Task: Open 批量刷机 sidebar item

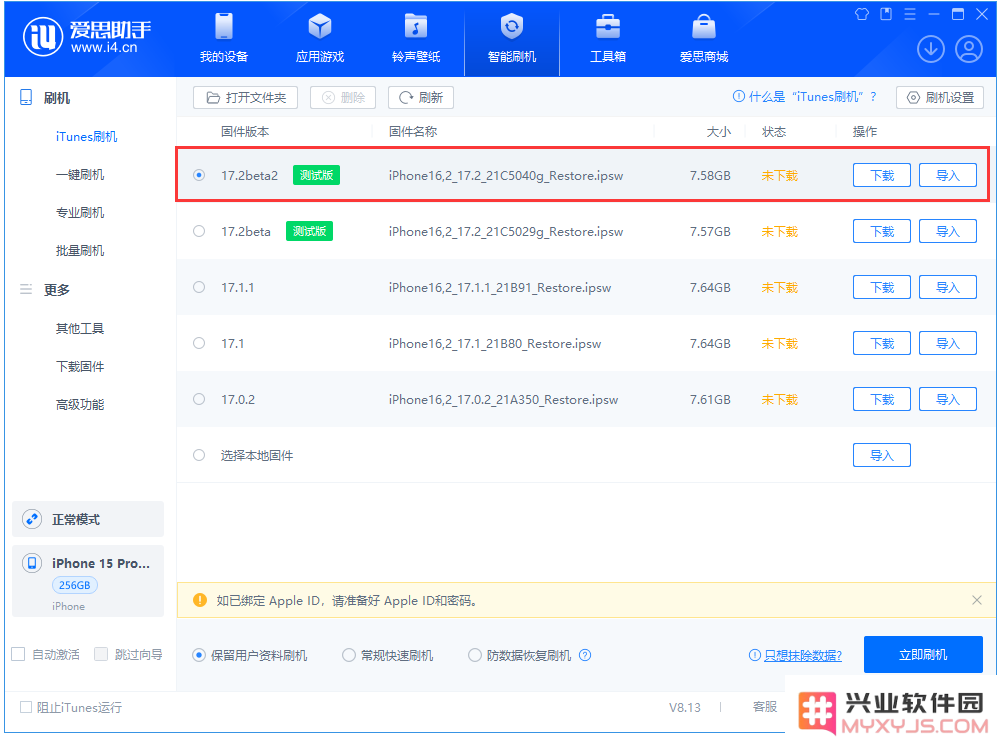Action: pyautogui.click(x=80, y=250)
